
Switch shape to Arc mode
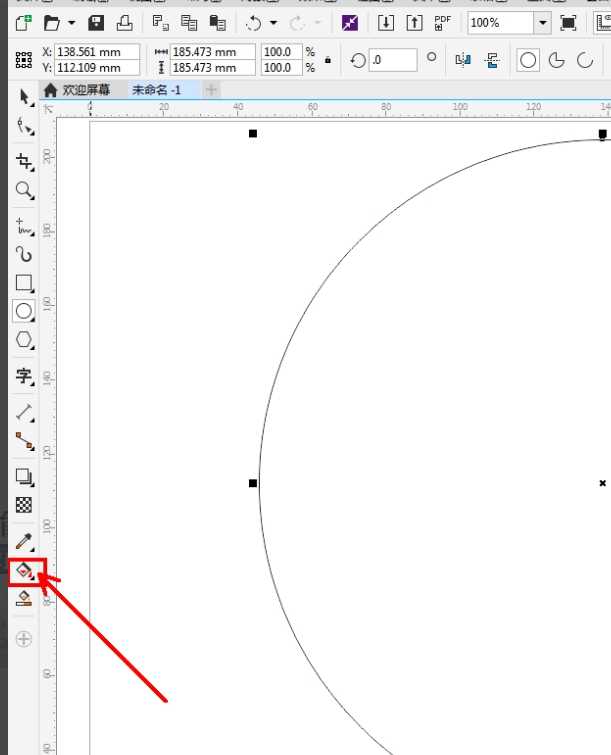[583, 60]
